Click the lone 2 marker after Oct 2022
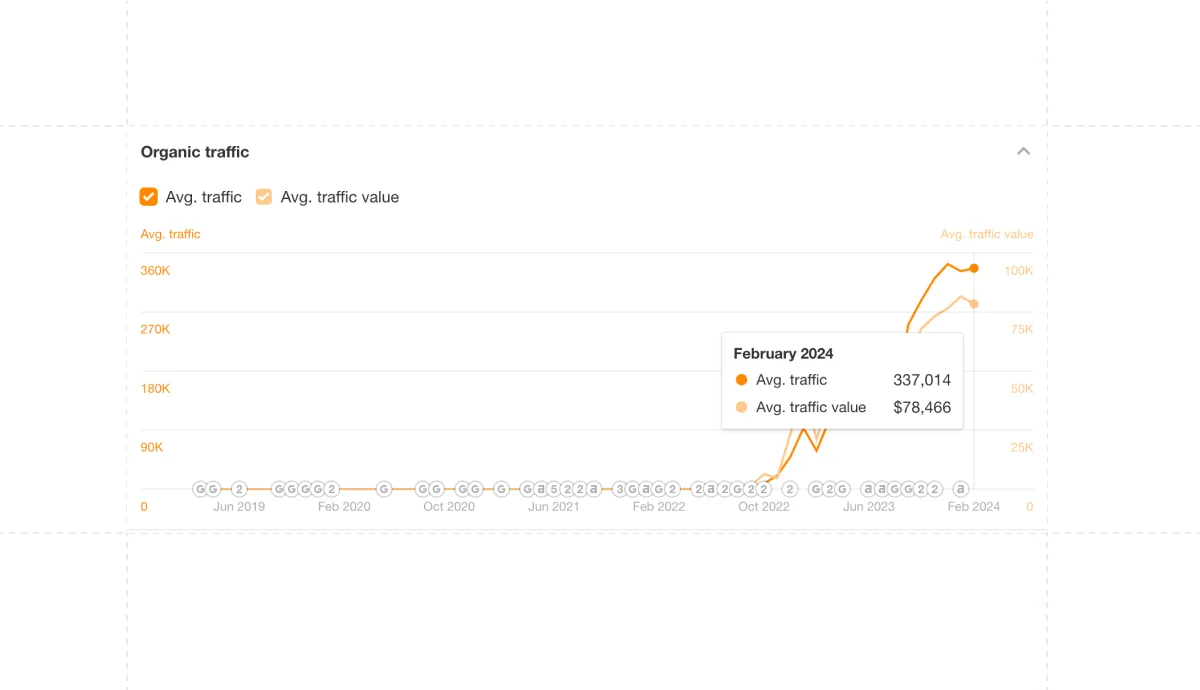Screen dimensions: 1200x690 pyautogui.click(x=790, y=489)
